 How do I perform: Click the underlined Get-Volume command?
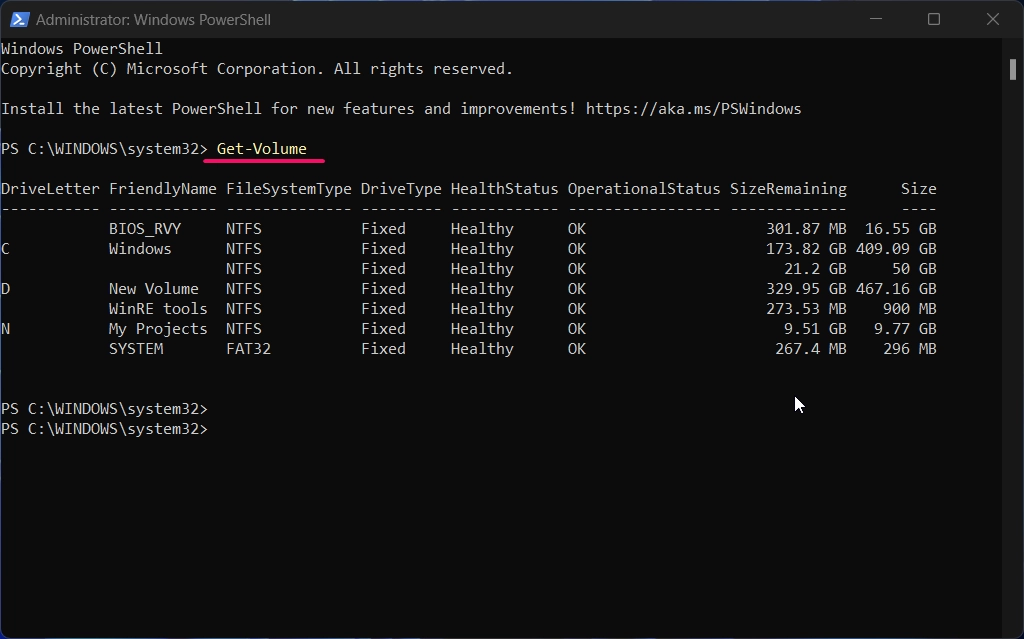click(x=261, y=149)
